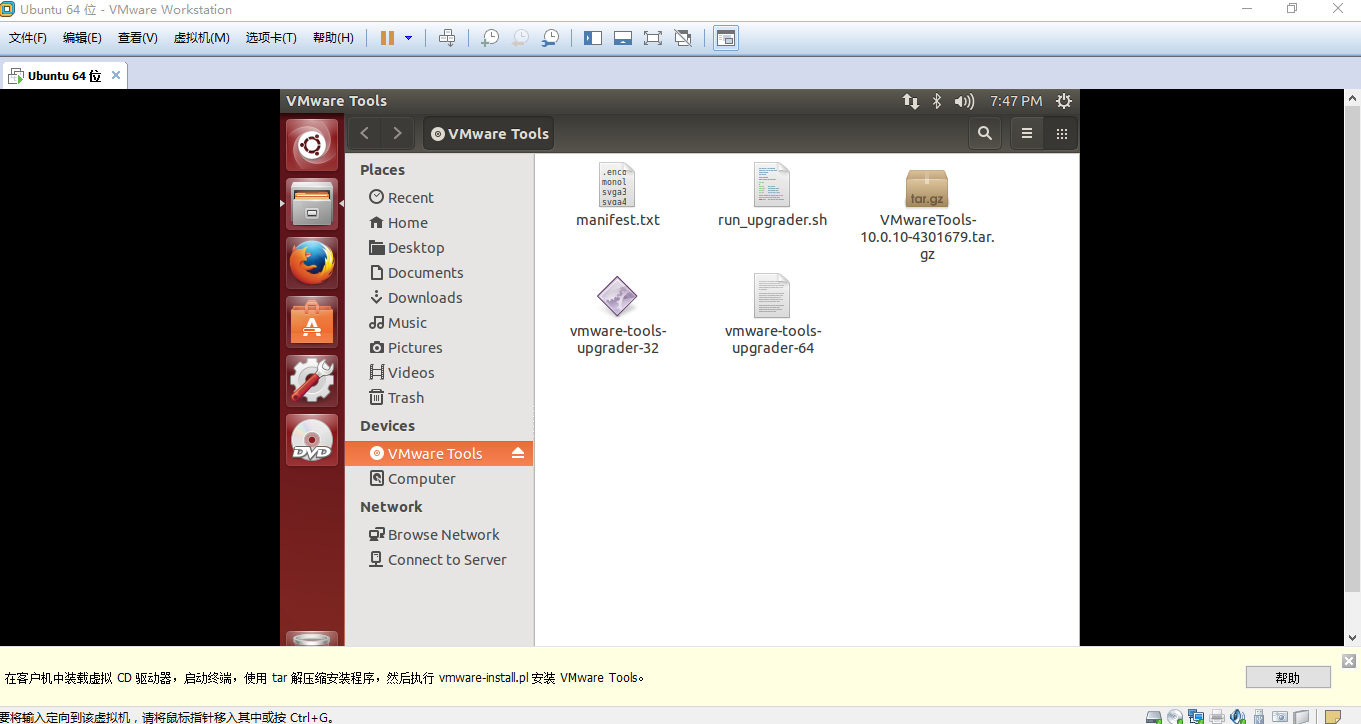Pause the virtual machine via toolbar

point(387,38)
